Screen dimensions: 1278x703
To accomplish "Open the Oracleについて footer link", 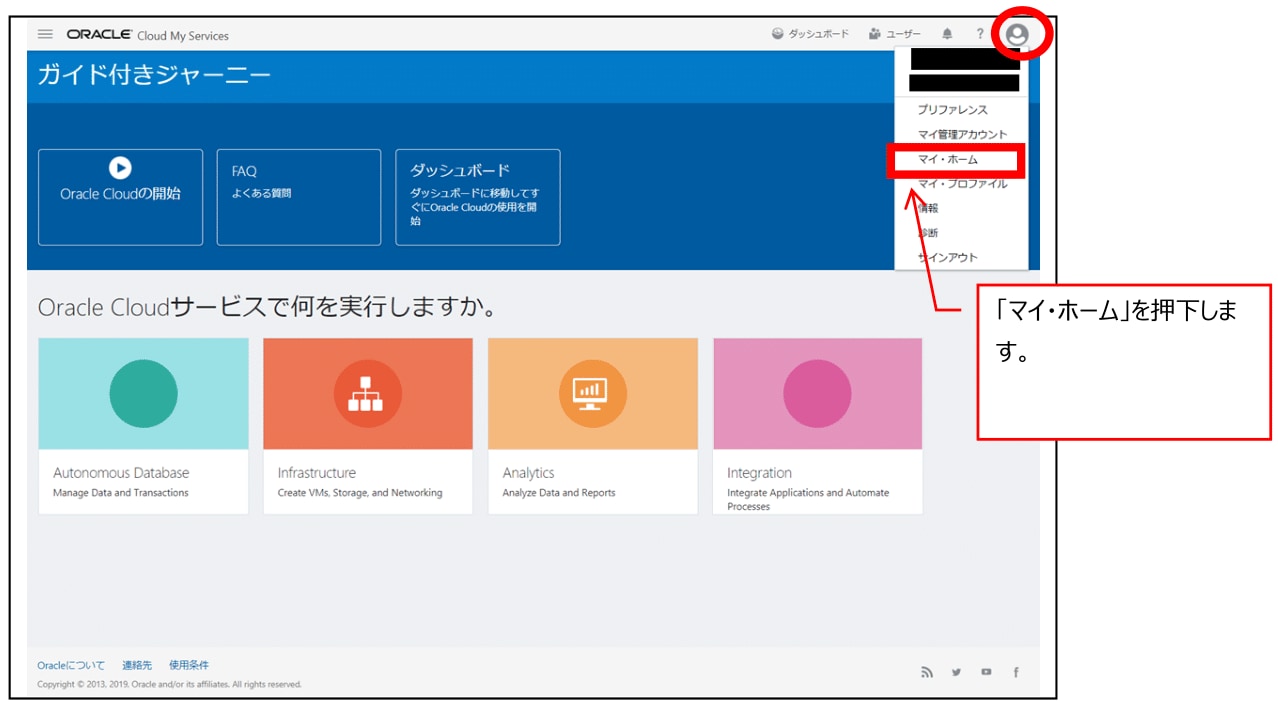I will point(71,665).
